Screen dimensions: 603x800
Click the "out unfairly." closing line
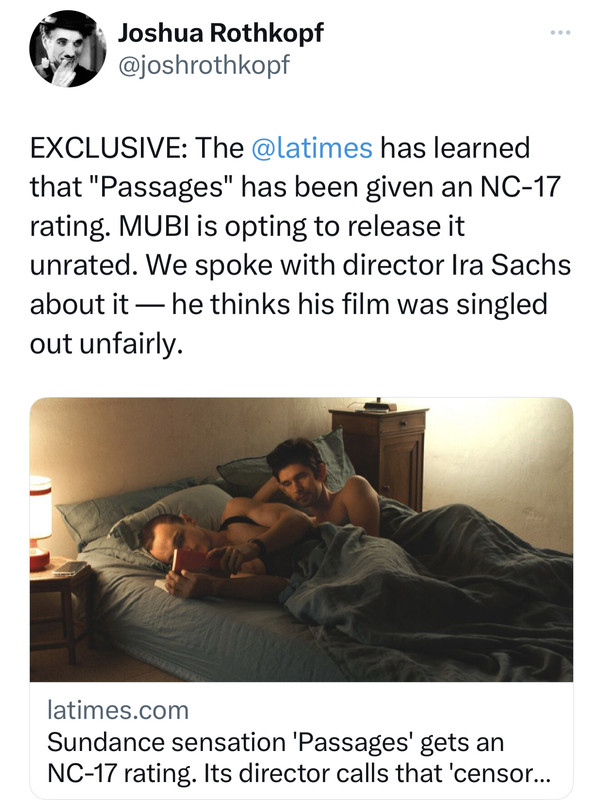106,344
